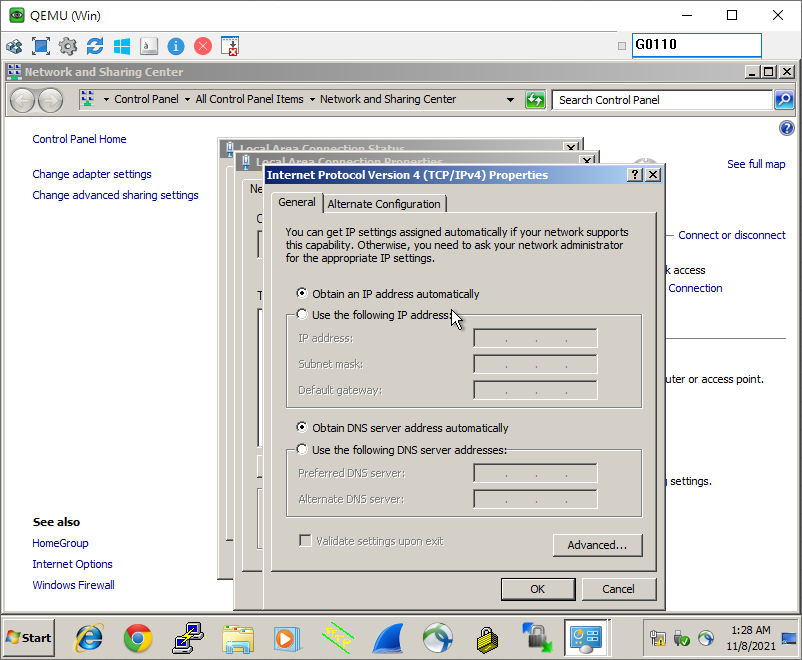Expand the Control Panel breadcrumb arrow
The height and width of the screenshot is (660, 802).
click(187, 100)
